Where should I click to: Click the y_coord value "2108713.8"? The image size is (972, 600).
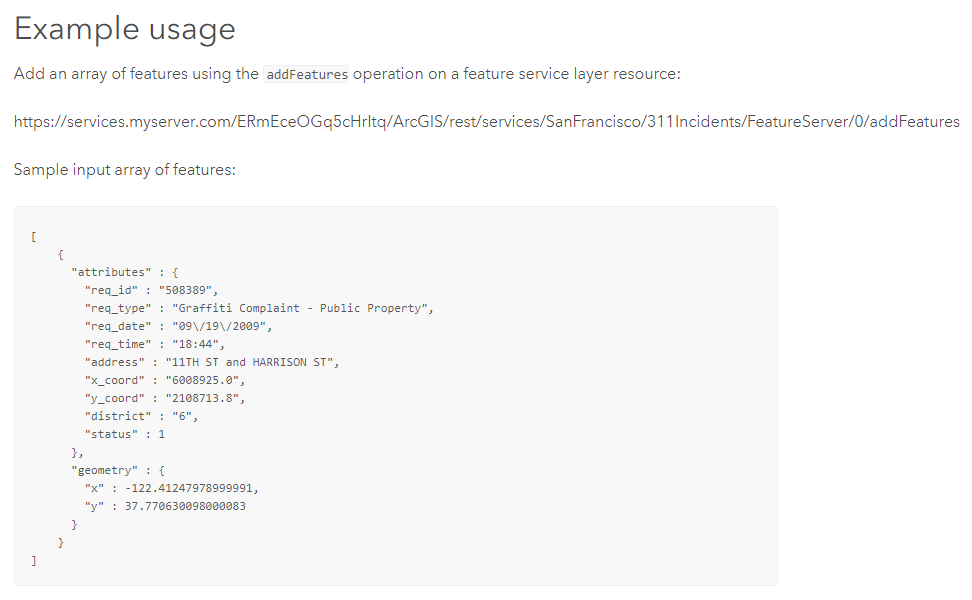tap(203, 398)
